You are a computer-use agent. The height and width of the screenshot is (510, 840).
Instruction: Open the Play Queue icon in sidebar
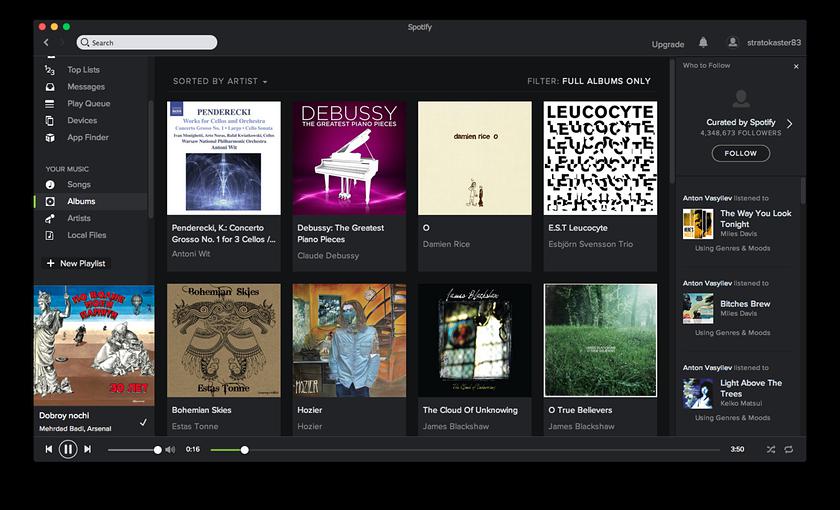point(50,104)
